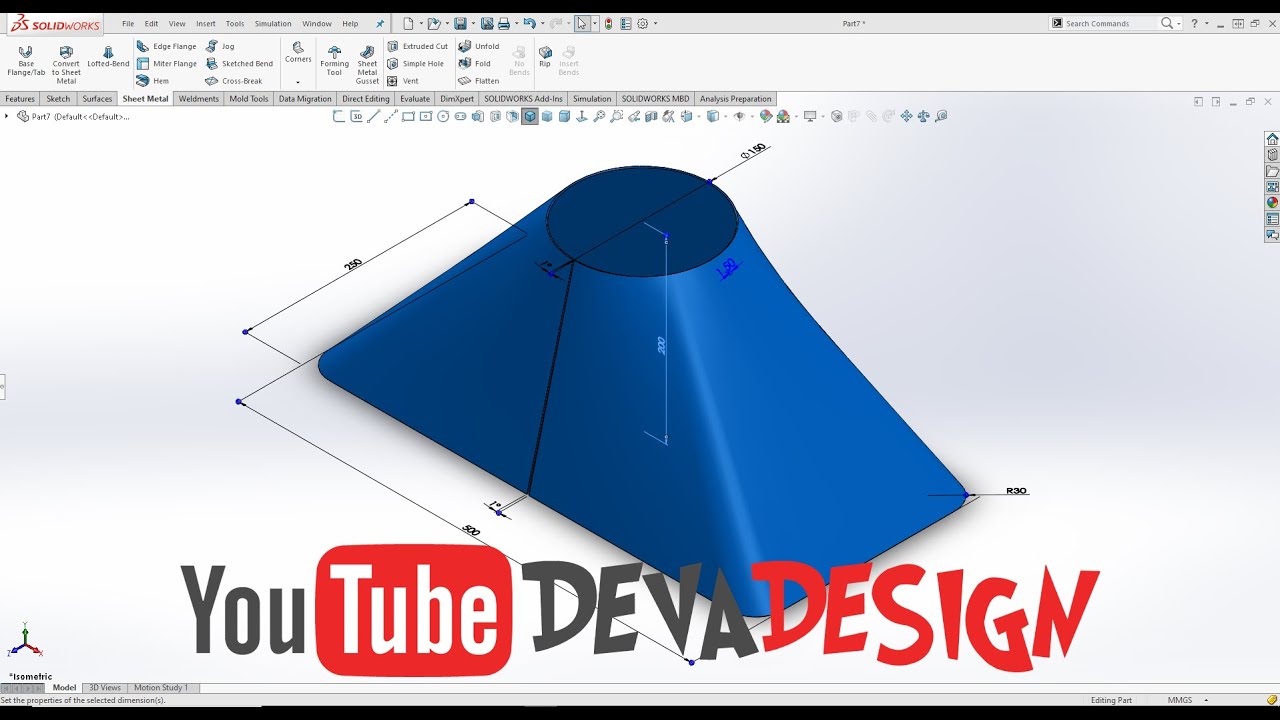Select the Simple Hole tool

pyautogui.click(x=415, y=64)
